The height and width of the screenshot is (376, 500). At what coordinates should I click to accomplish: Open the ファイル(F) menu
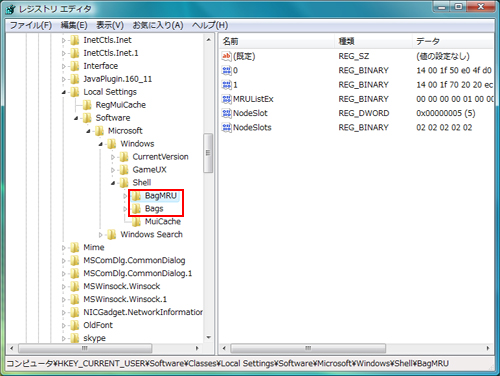[x=31, y=25]
